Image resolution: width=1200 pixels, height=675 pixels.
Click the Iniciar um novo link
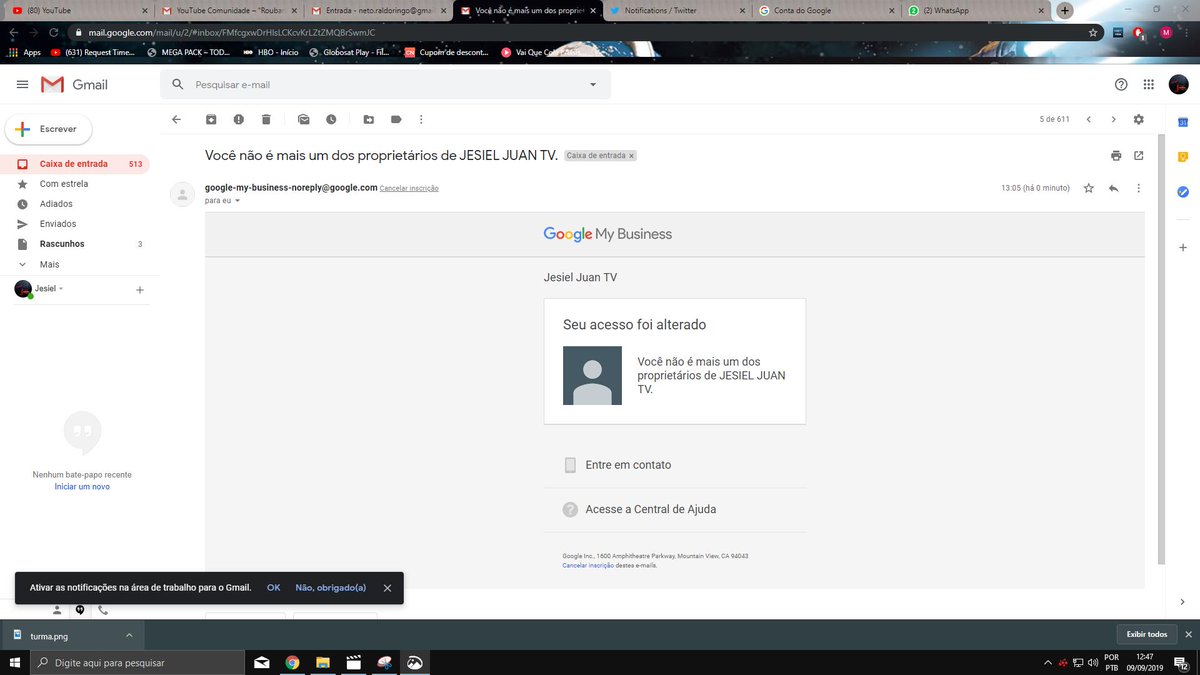click(x=82, y=486)
